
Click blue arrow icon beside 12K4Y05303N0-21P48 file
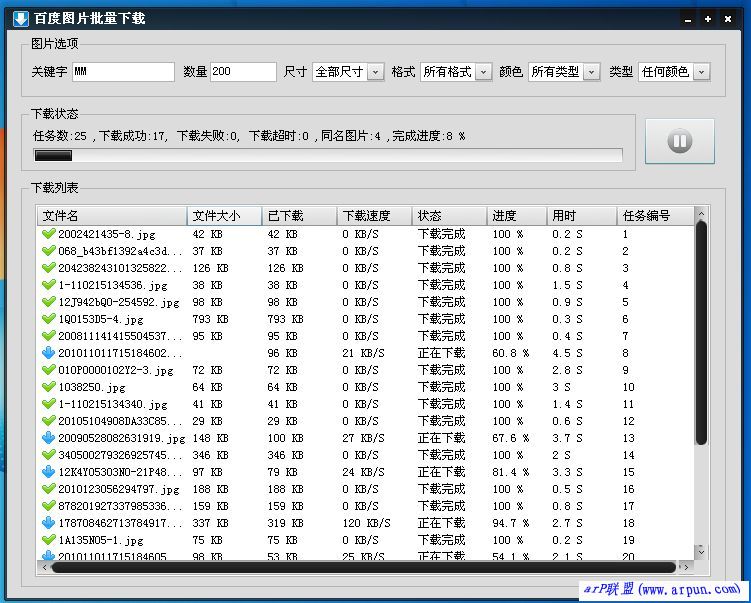click(x=48, y=472)
